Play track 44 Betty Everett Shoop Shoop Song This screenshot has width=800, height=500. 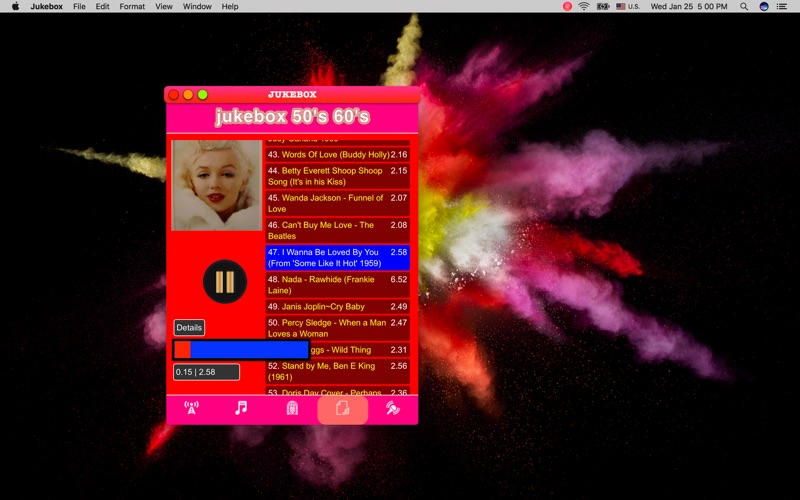[337, 176]
